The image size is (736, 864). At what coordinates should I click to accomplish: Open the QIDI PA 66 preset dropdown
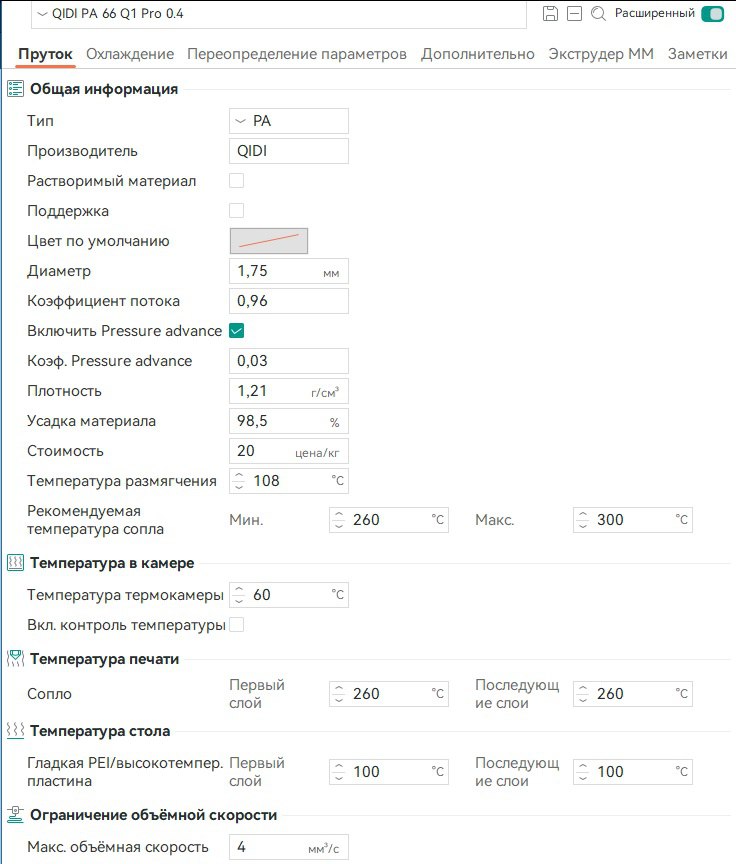(278, 14)
